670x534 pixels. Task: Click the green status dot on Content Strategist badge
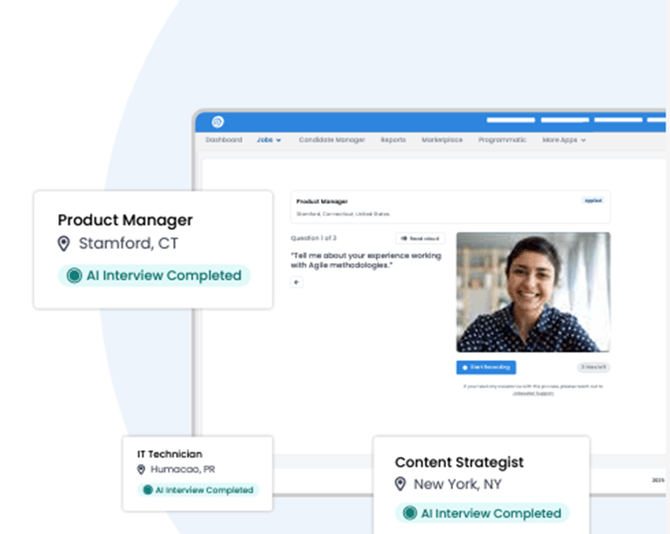tap(410, 513)
